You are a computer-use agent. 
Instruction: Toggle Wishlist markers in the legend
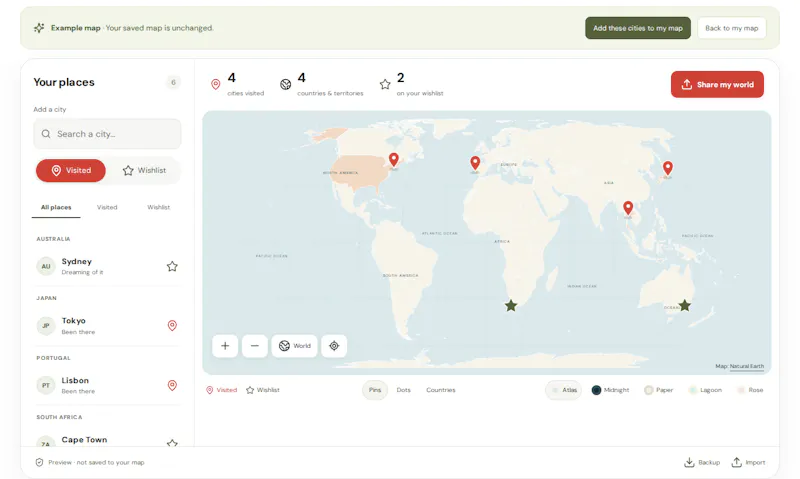[x=263, y=390]
